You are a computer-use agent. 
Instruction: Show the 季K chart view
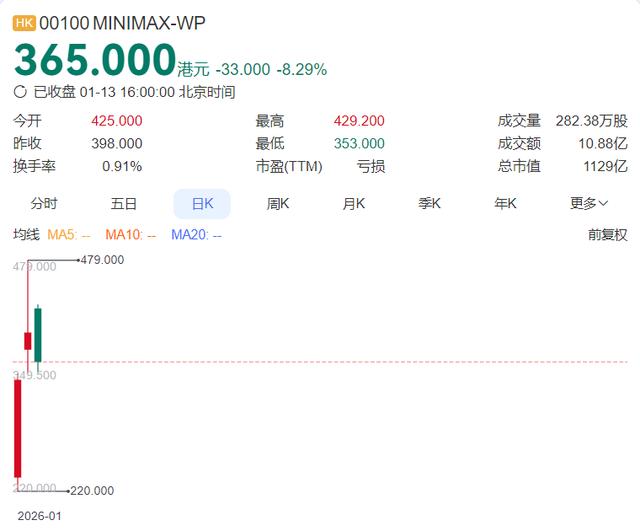(x=430, y=203)
